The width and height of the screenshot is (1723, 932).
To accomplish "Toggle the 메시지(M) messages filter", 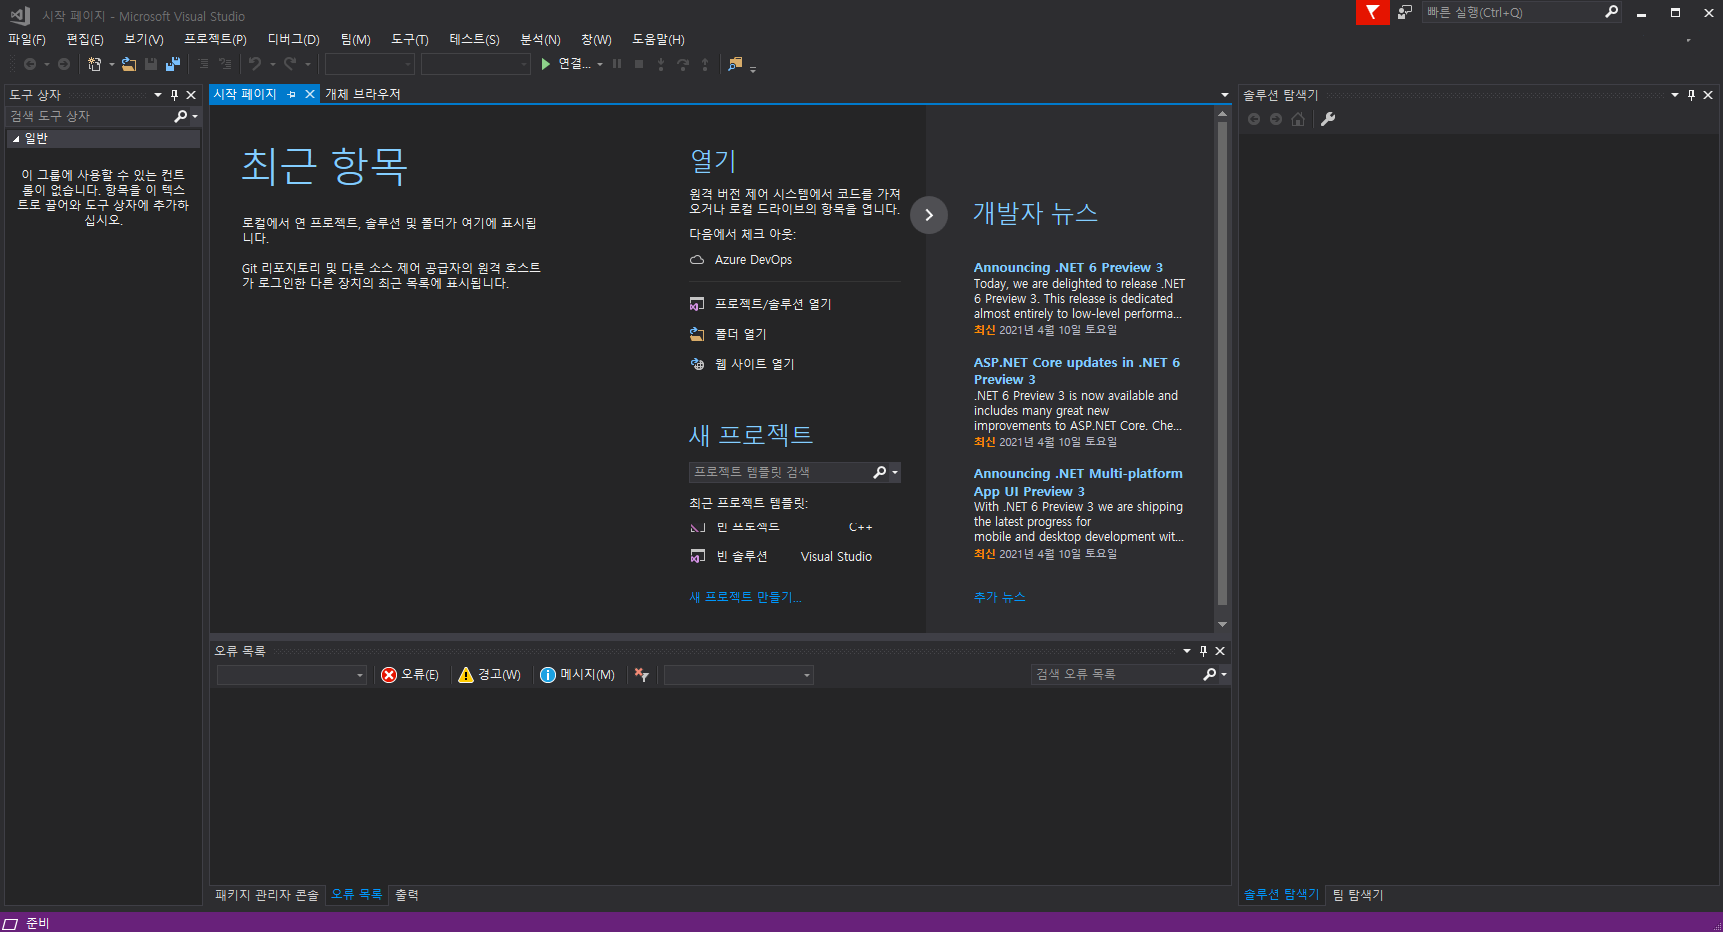I will [577, 675].
